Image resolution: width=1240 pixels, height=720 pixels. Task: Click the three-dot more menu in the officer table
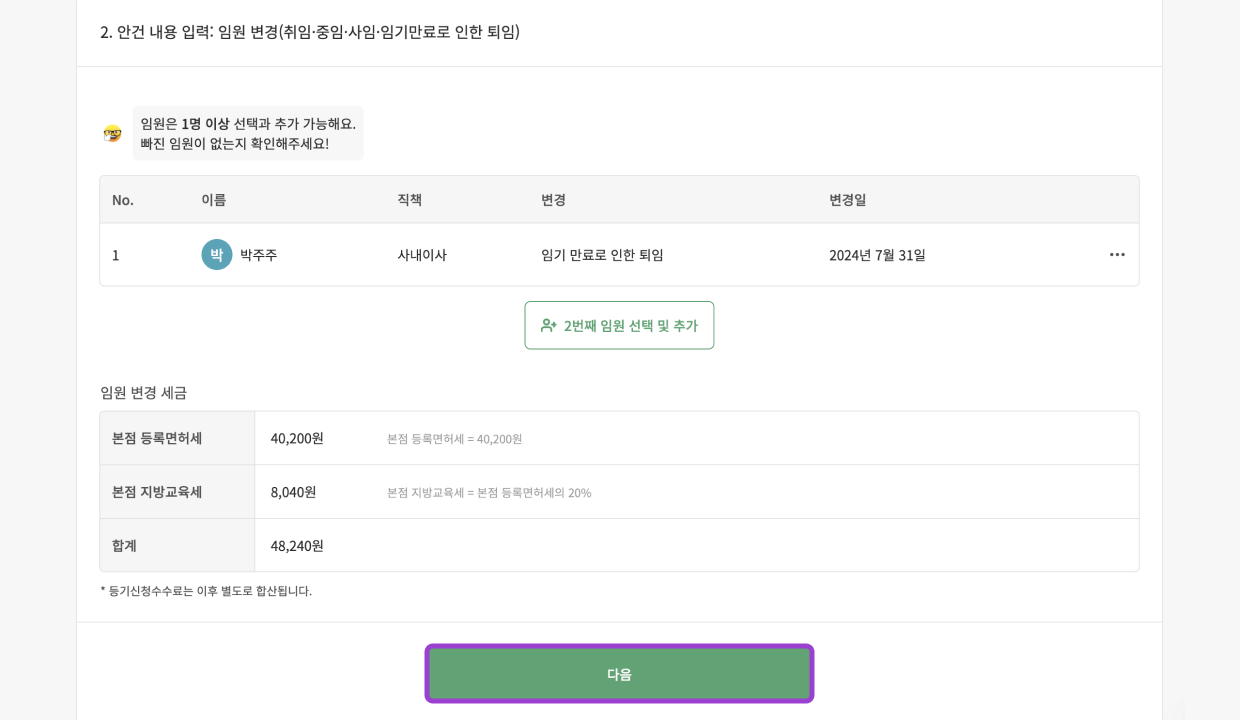[x=1117, y=255]
